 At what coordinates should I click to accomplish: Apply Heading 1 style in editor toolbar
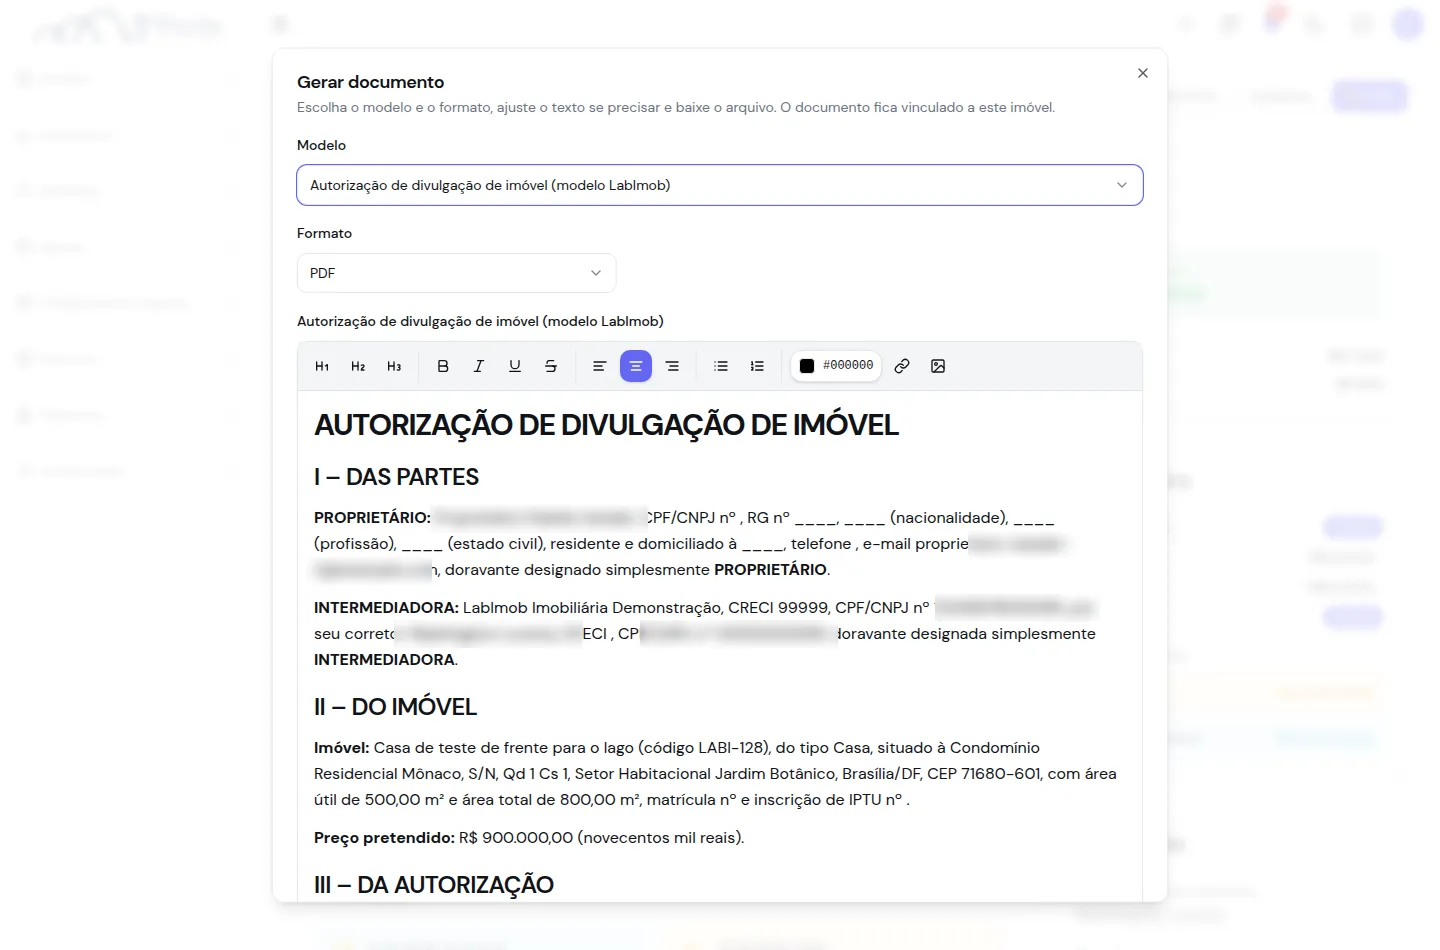pyautogui.click(x=322, y=366)
